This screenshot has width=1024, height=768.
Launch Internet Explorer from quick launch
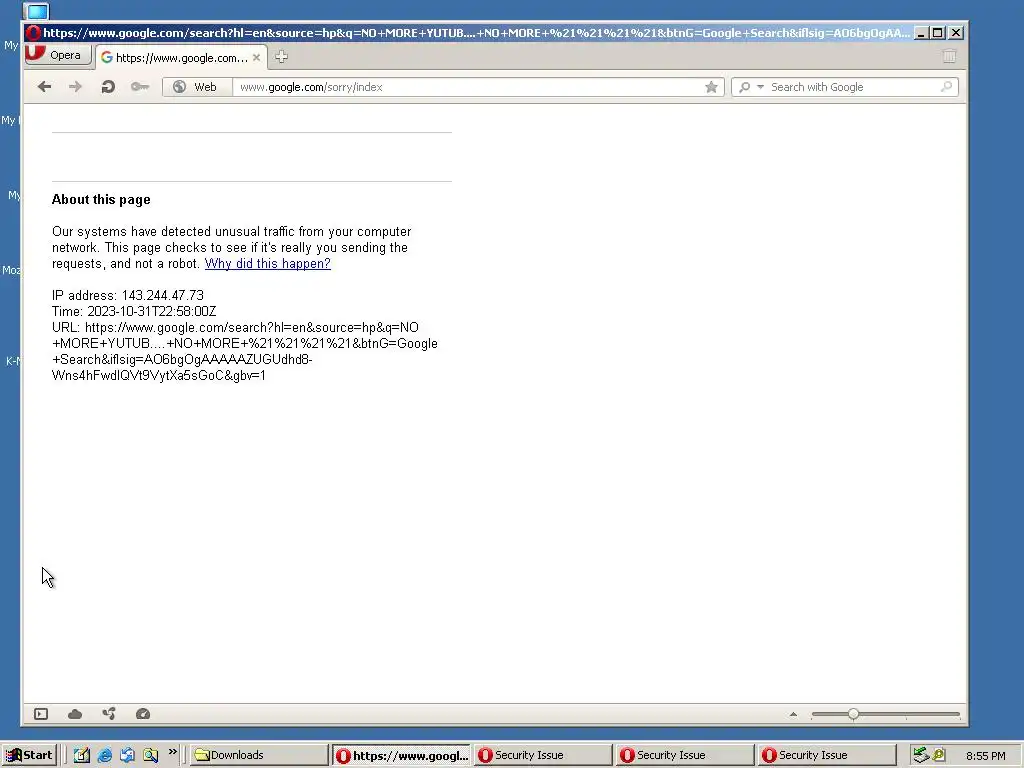104,755
